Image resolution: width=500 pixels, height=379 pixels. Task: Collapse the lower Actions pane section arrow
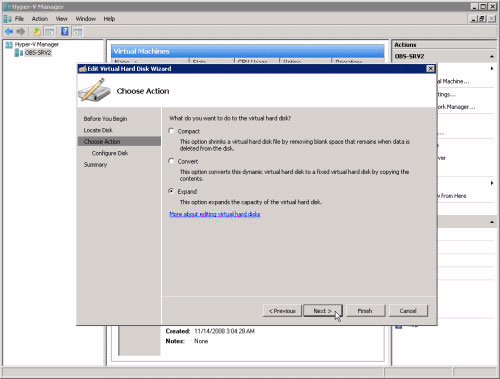pyautogui.click(x=492, y=222)
